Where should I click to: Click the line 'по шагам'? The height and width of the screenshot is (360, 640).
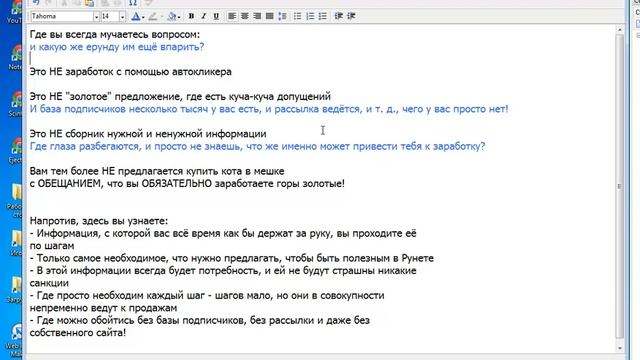point(52,246)
